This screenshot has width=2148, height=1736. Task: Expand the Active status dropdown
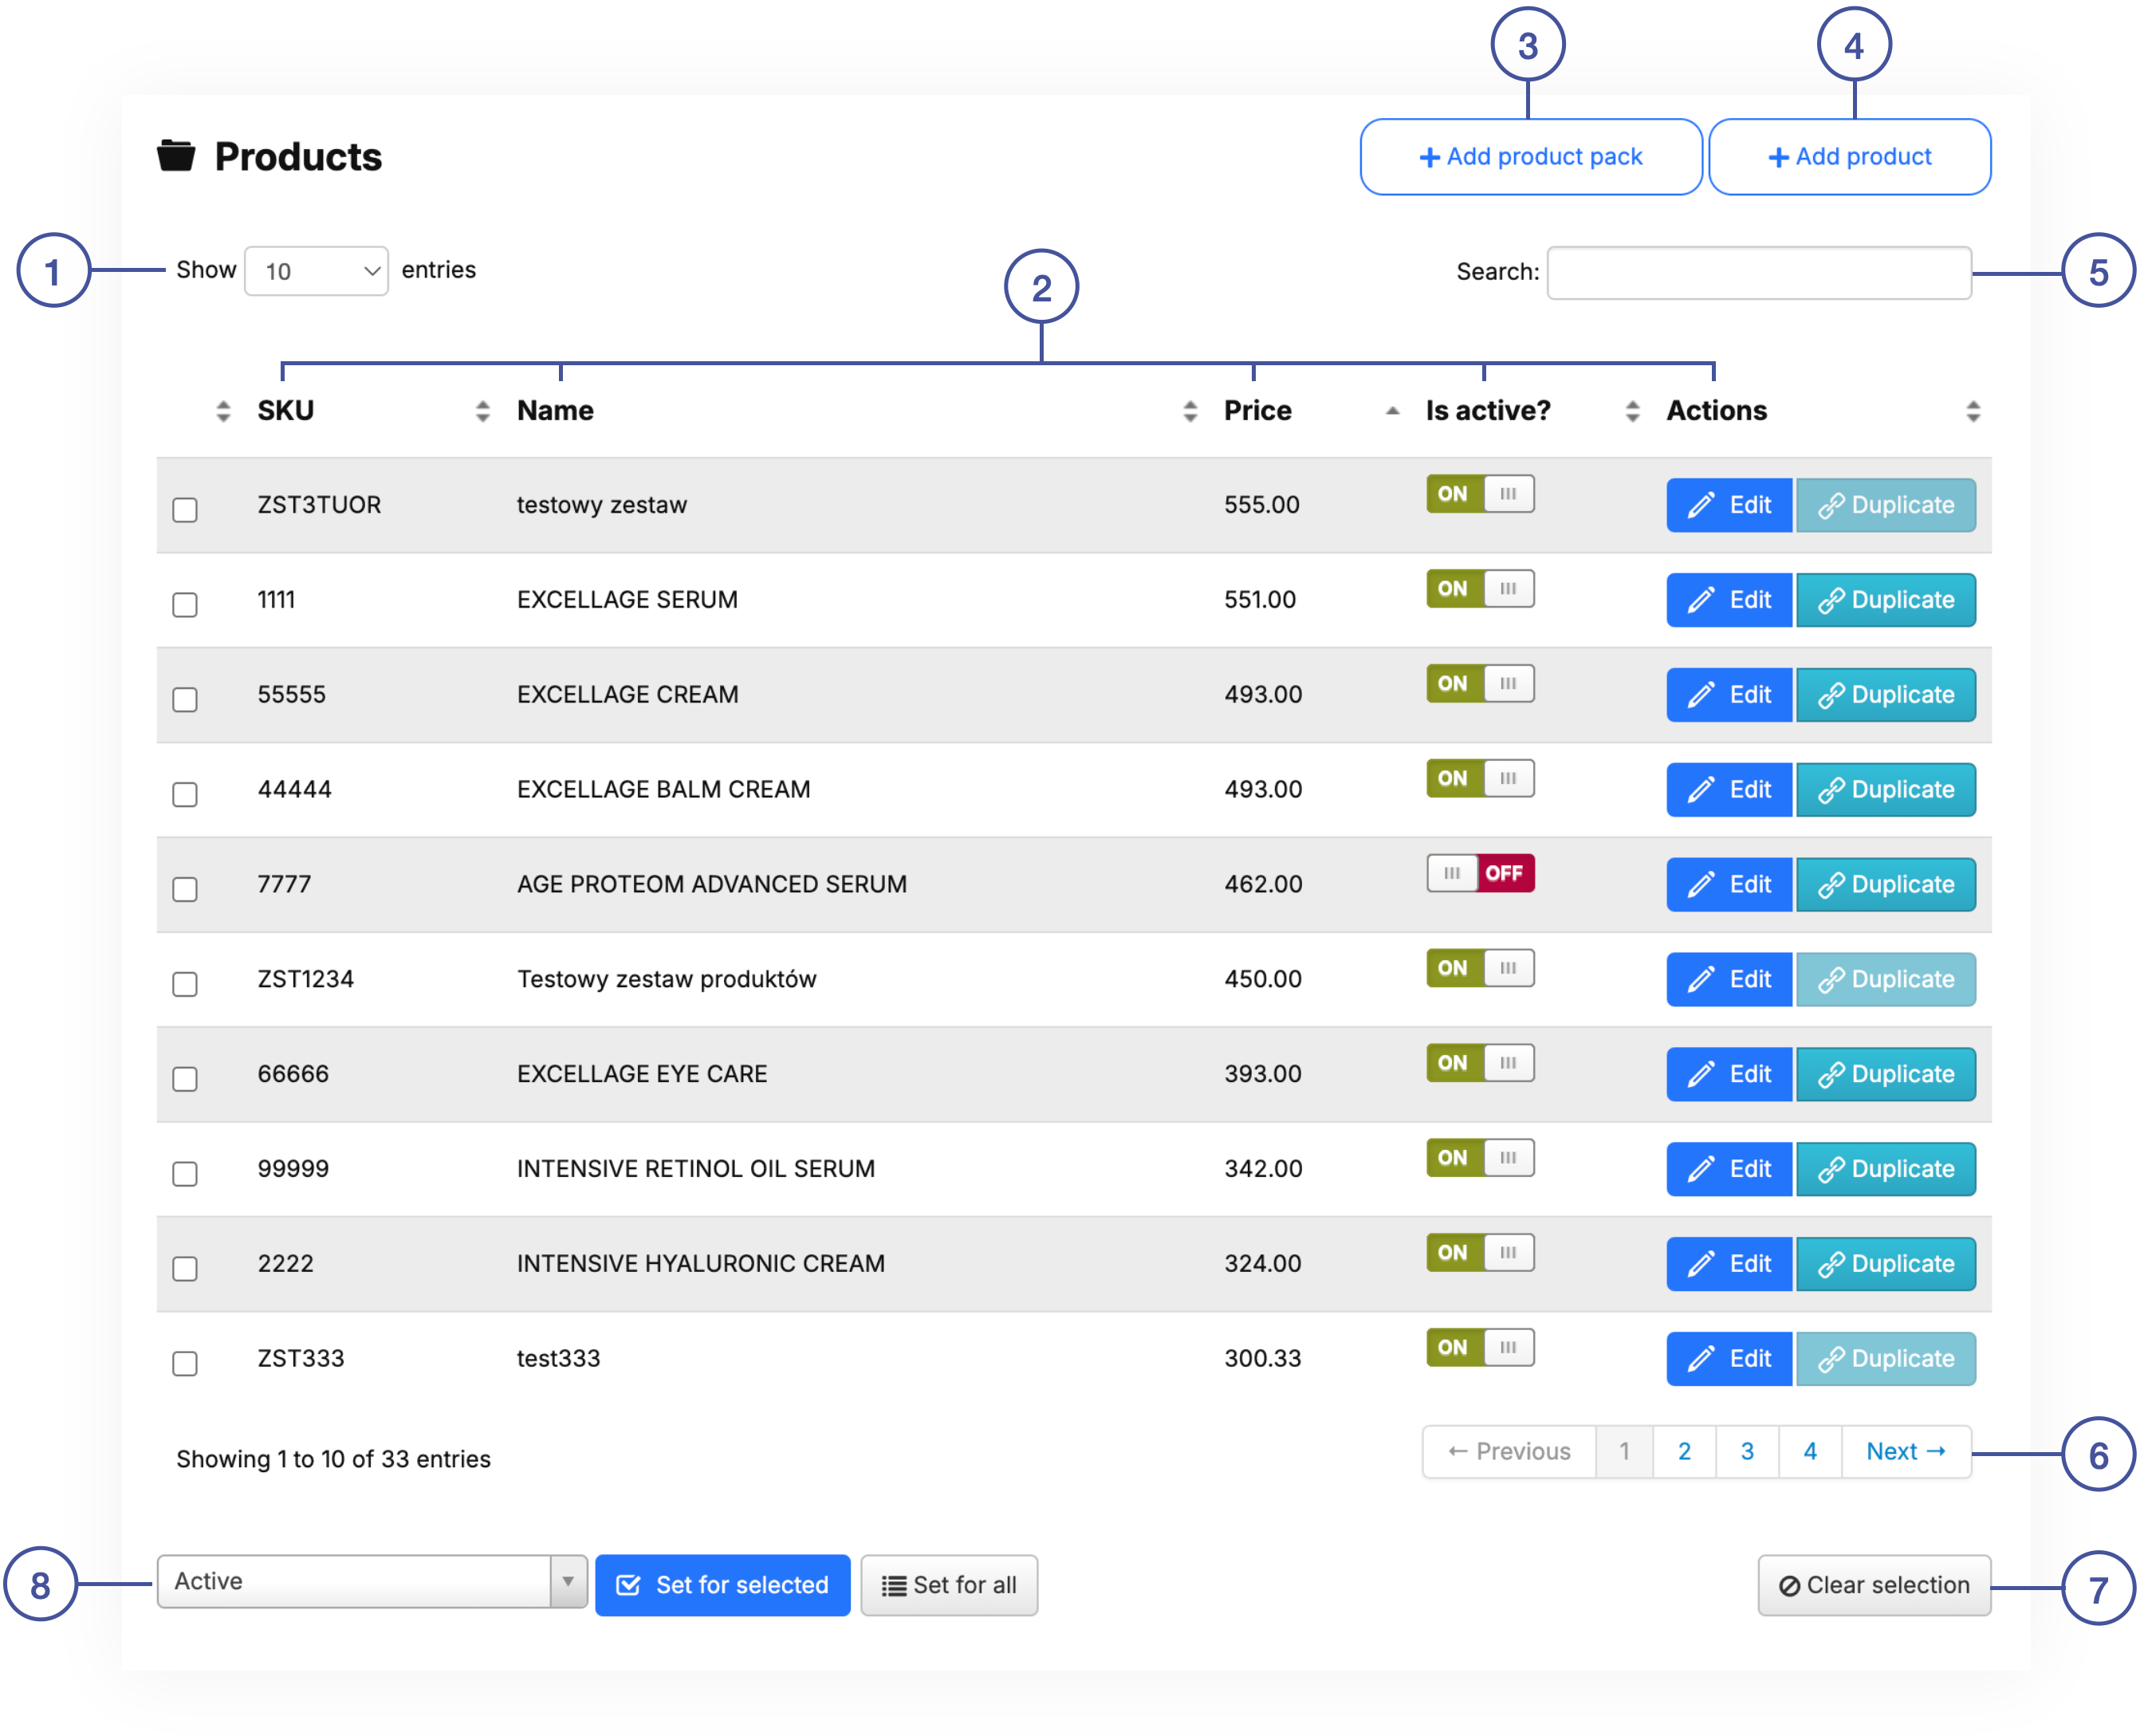(x=371, y=1581)
